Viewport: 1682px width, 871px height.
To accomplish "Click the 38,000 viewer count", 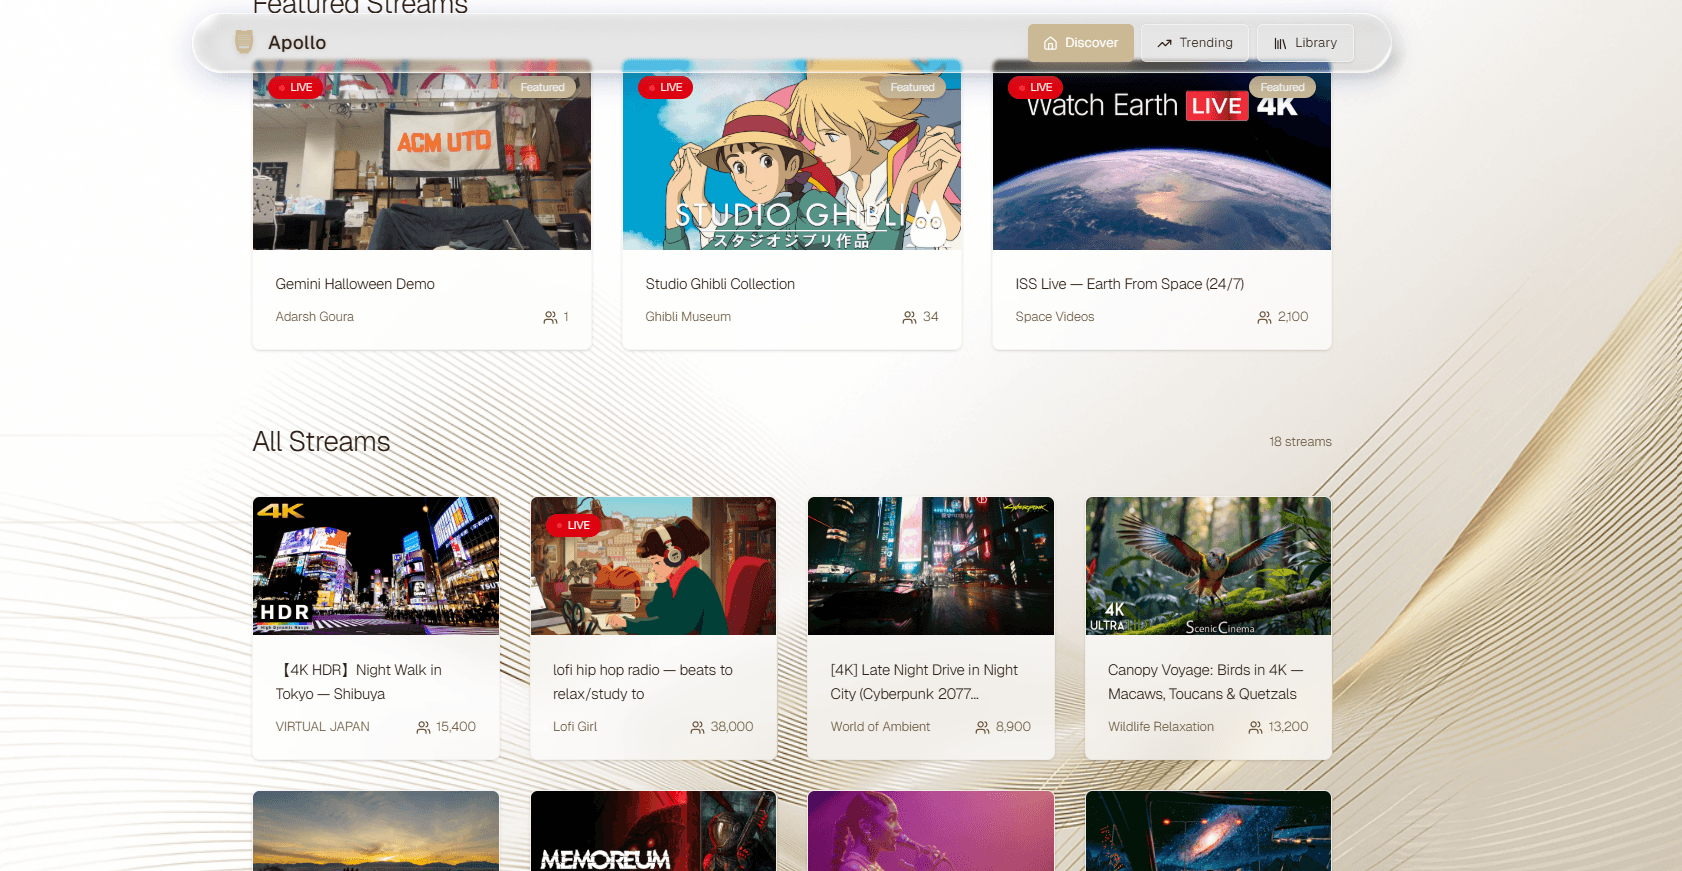I will pos(732,727).
